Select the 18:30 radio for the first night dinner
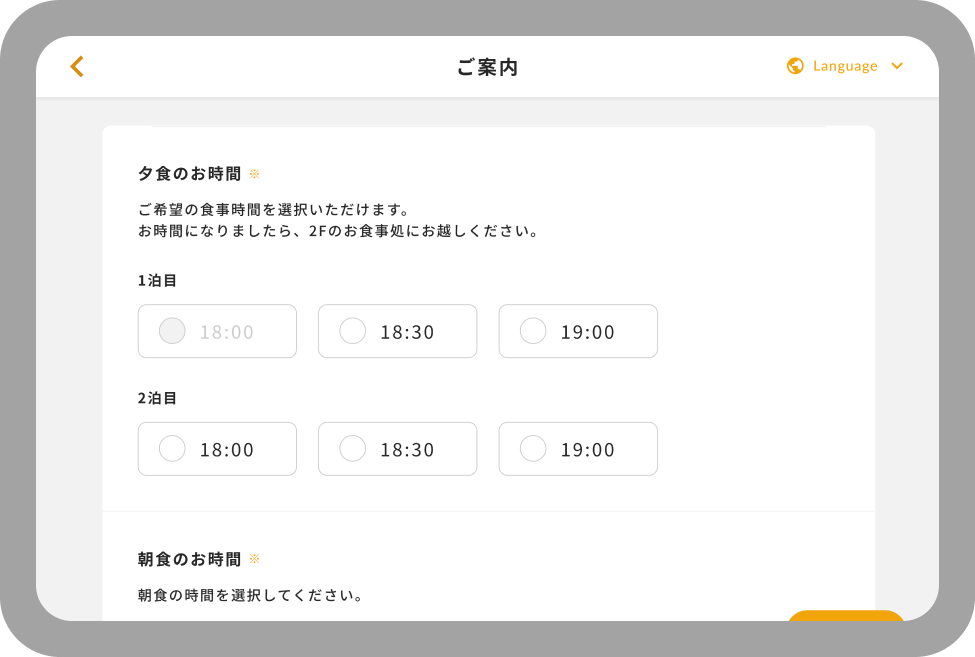This screenshot has height=657, width=975. point(352,330)
